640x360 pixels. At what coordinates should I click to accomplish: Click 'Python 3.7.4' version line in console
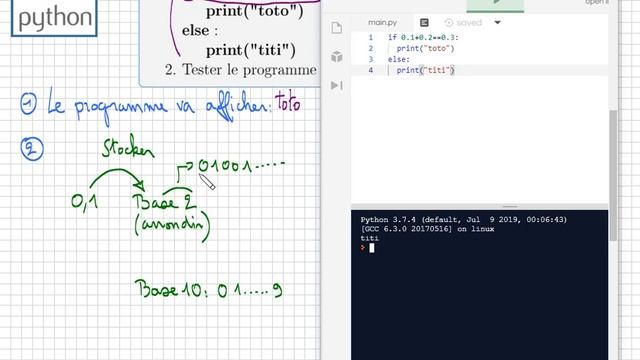coord(464,220)
